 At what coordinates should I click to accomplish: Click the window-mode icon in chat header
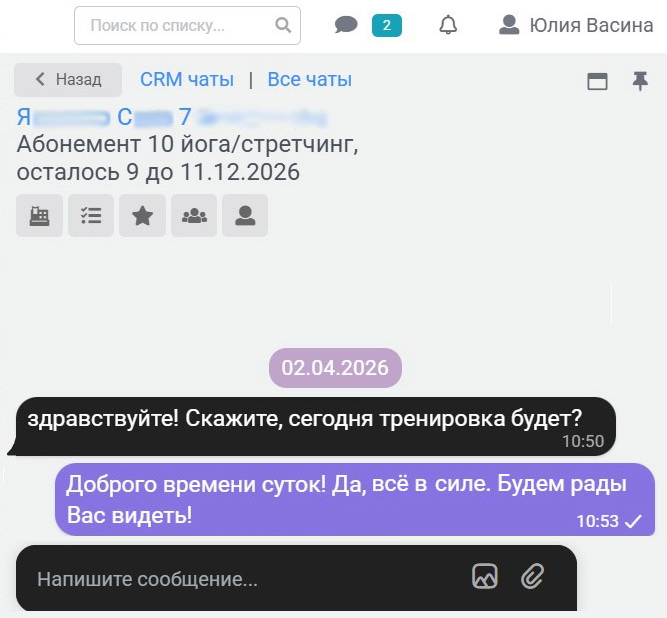tap(597, 81)
